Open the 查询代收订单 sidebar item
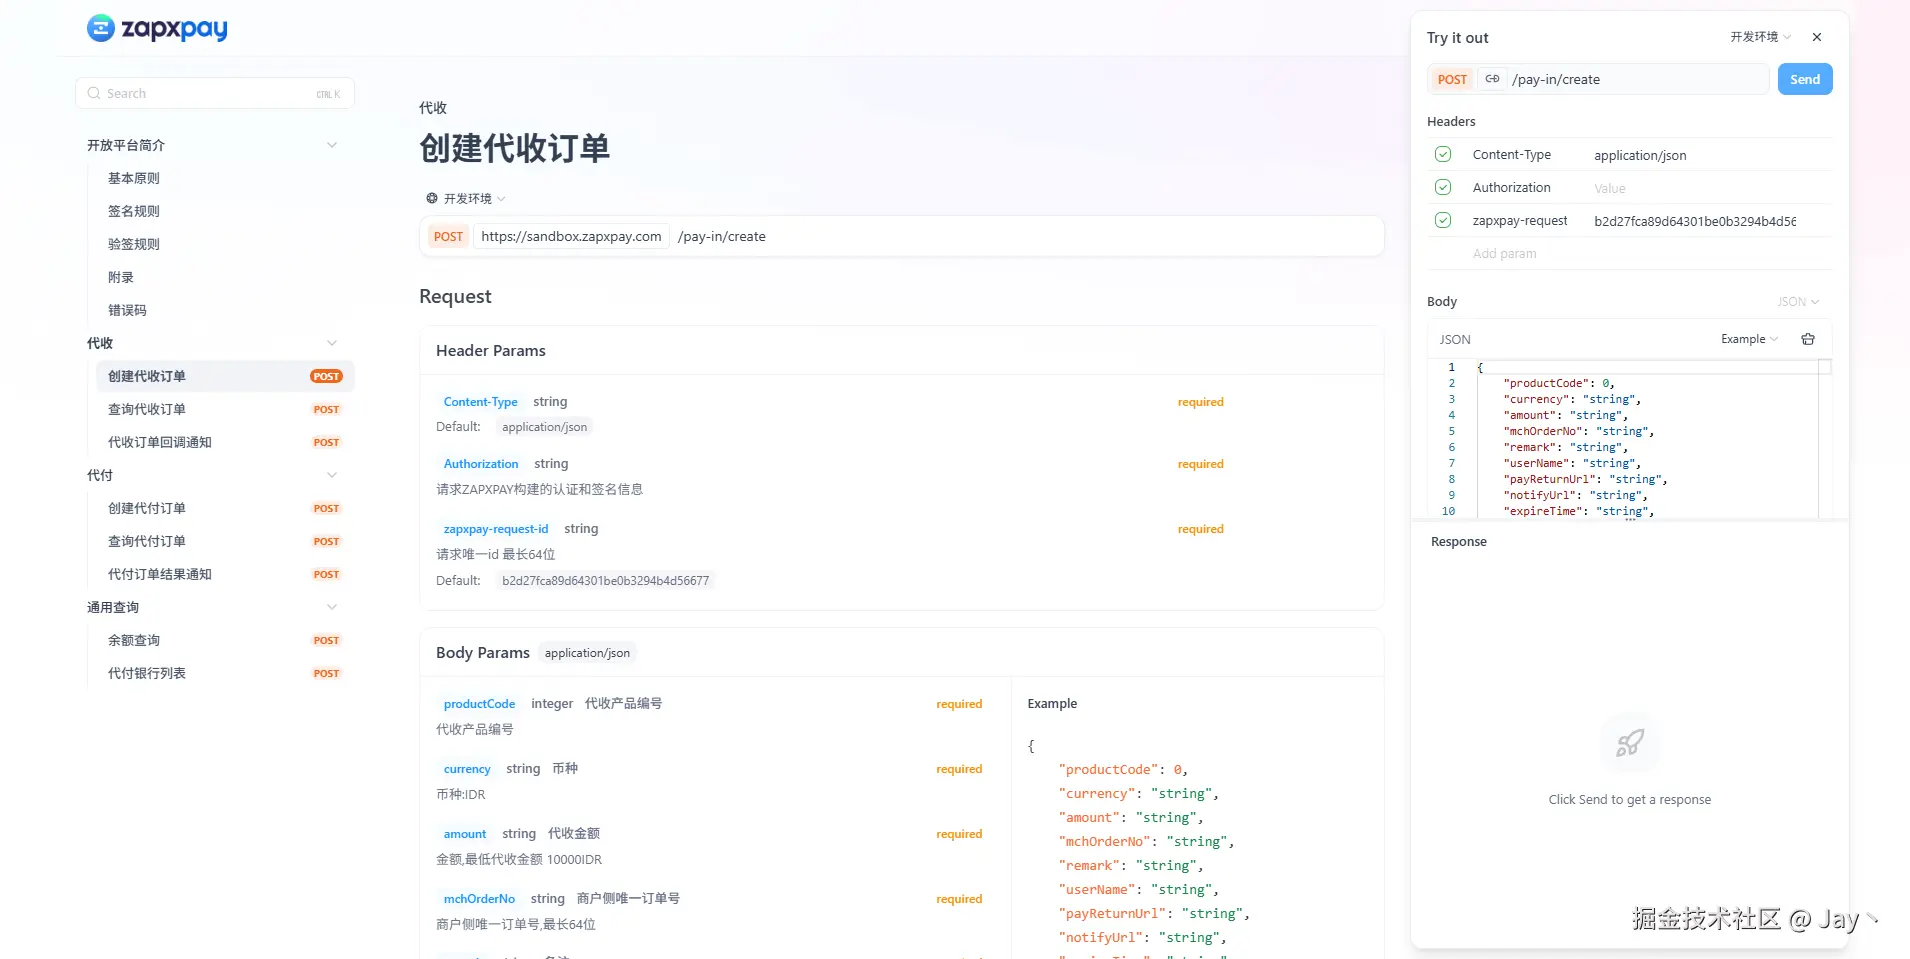1910x959 pixels. coord(147,409)
